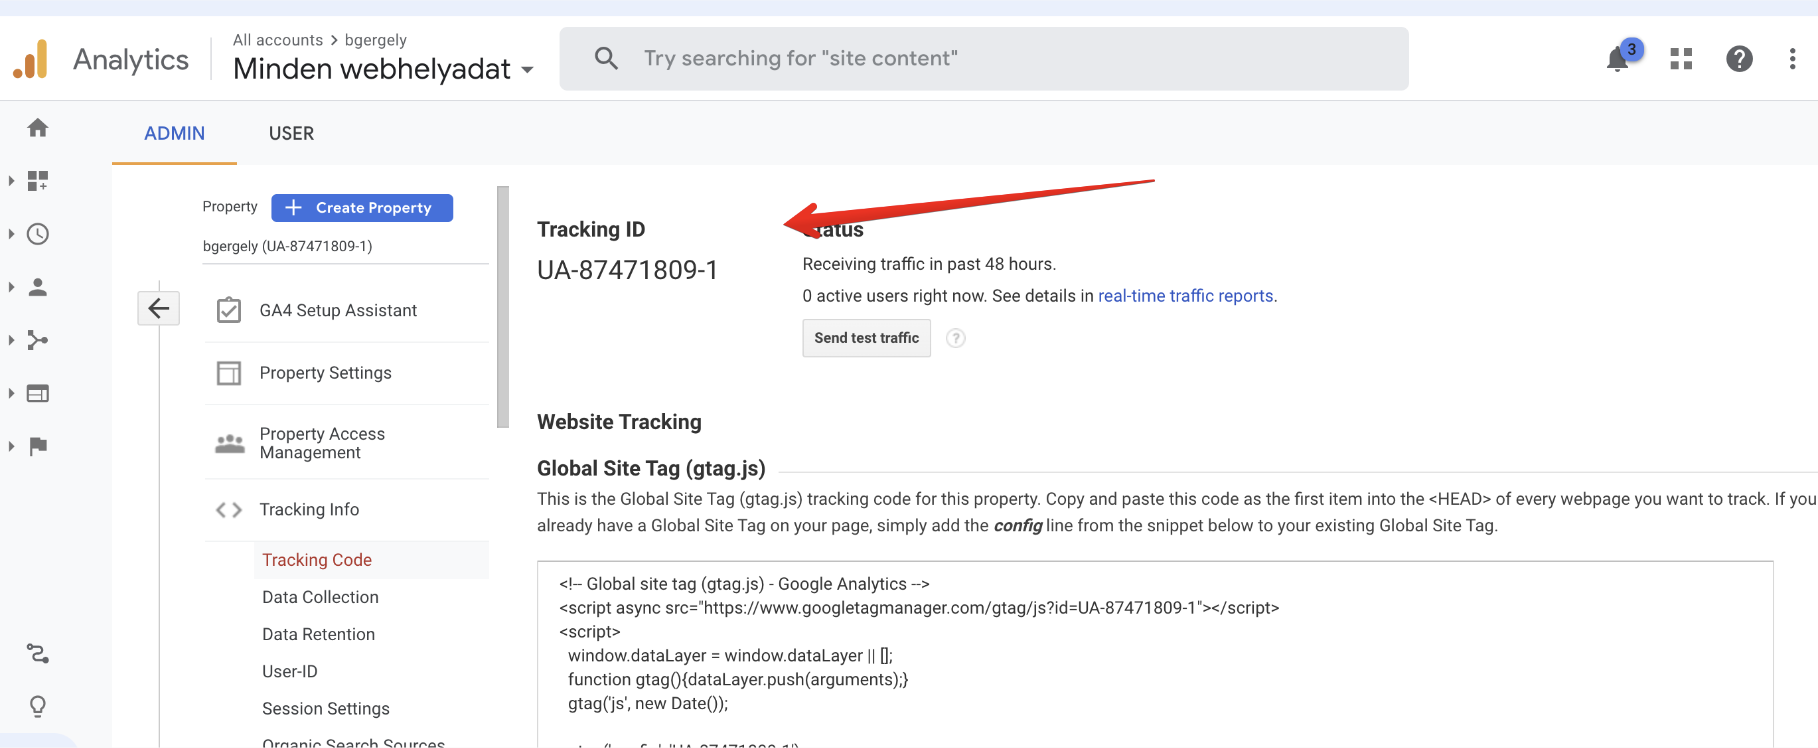The height and width of the screenshot is (748, 1818).
Task: Open the Discover lightbulb icon
Action: [x=38, y=707]
